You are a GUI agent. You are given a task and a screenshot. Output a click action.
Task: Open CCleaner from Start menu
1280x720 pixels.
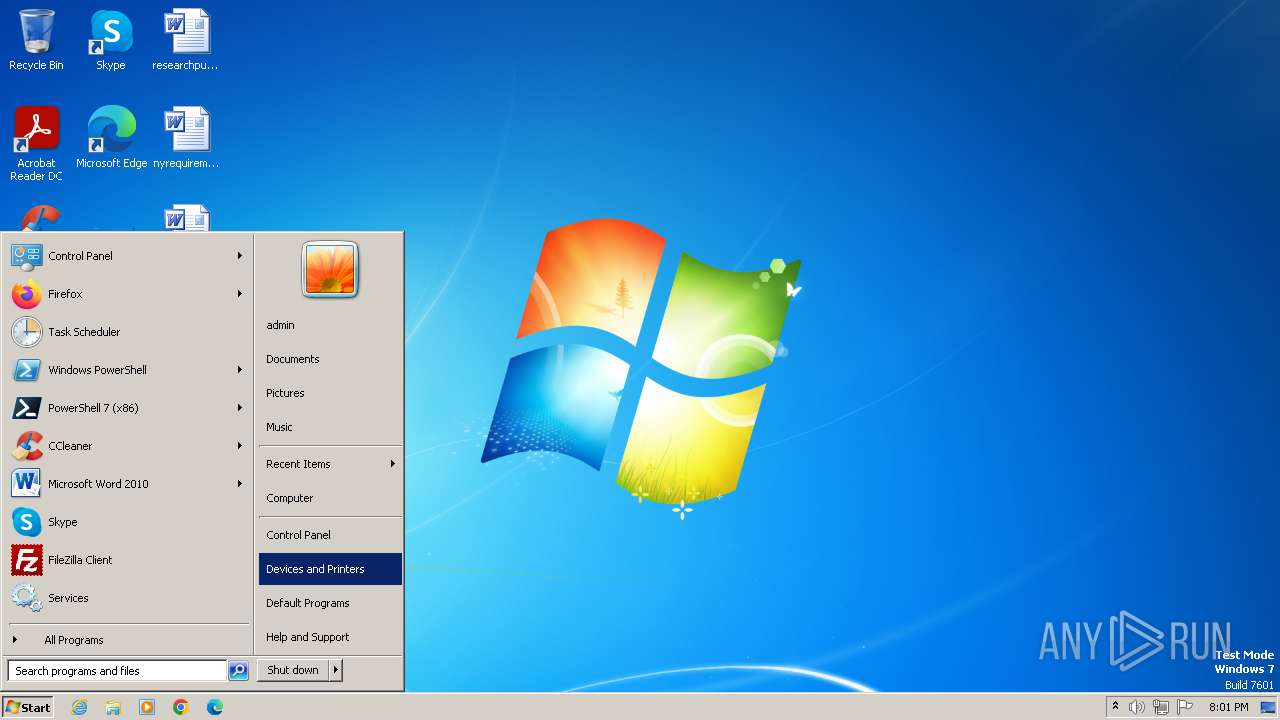[x=128, y=446]
